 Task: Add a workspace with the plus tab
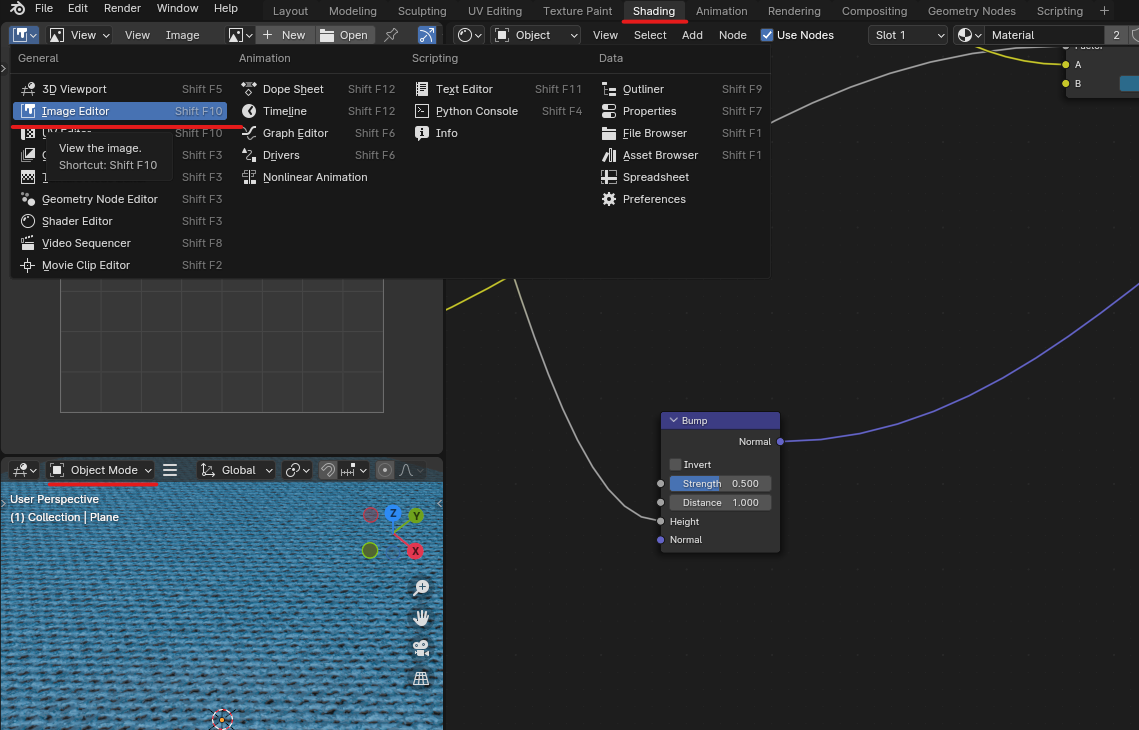1104,11
